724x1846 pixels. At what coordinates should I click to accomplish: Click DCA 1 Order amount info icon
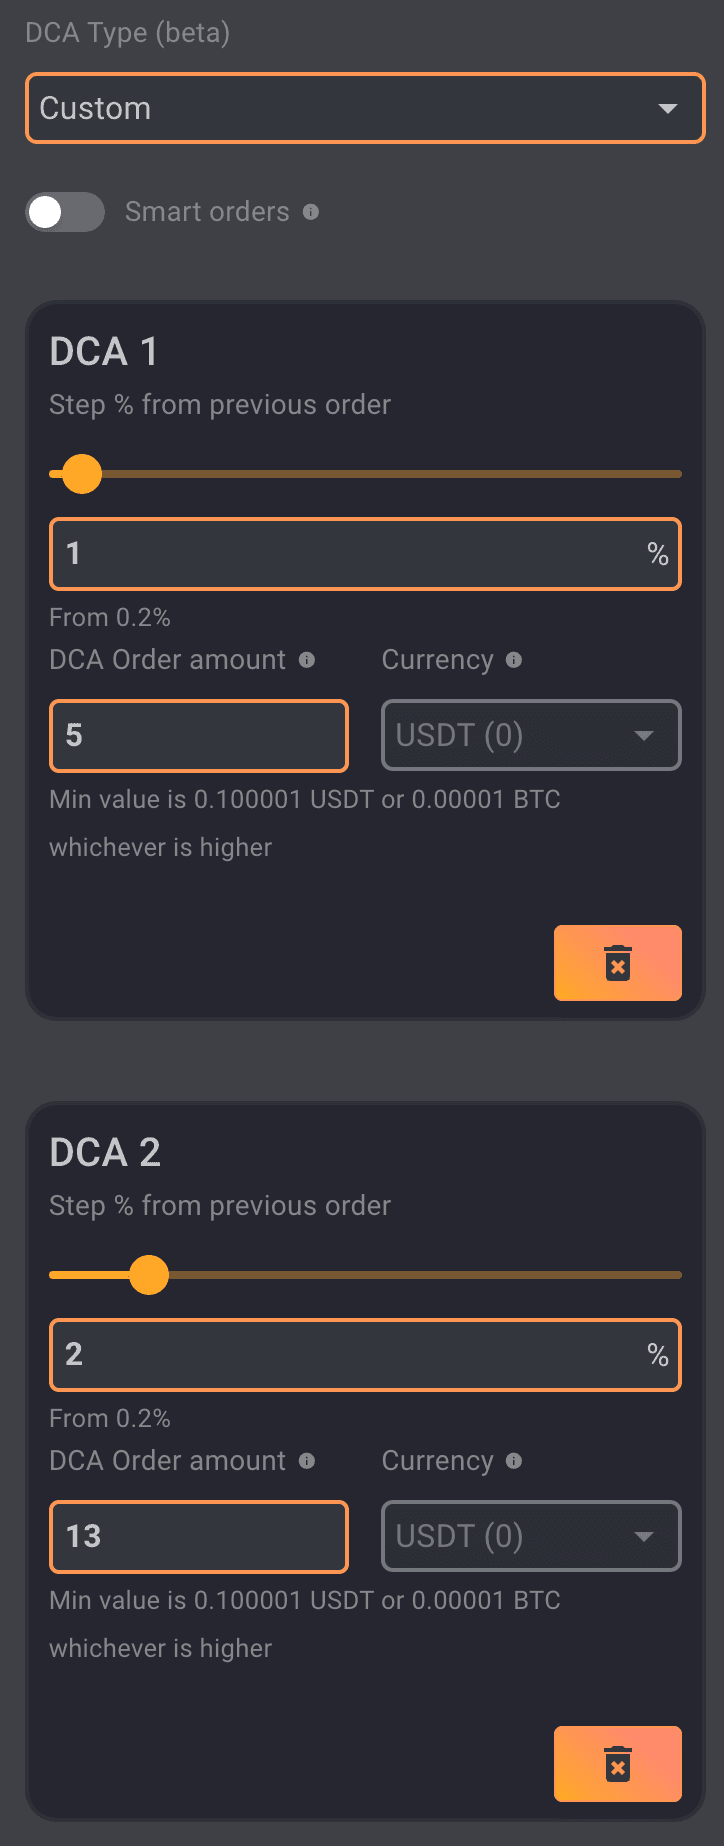tap(307, 660)
